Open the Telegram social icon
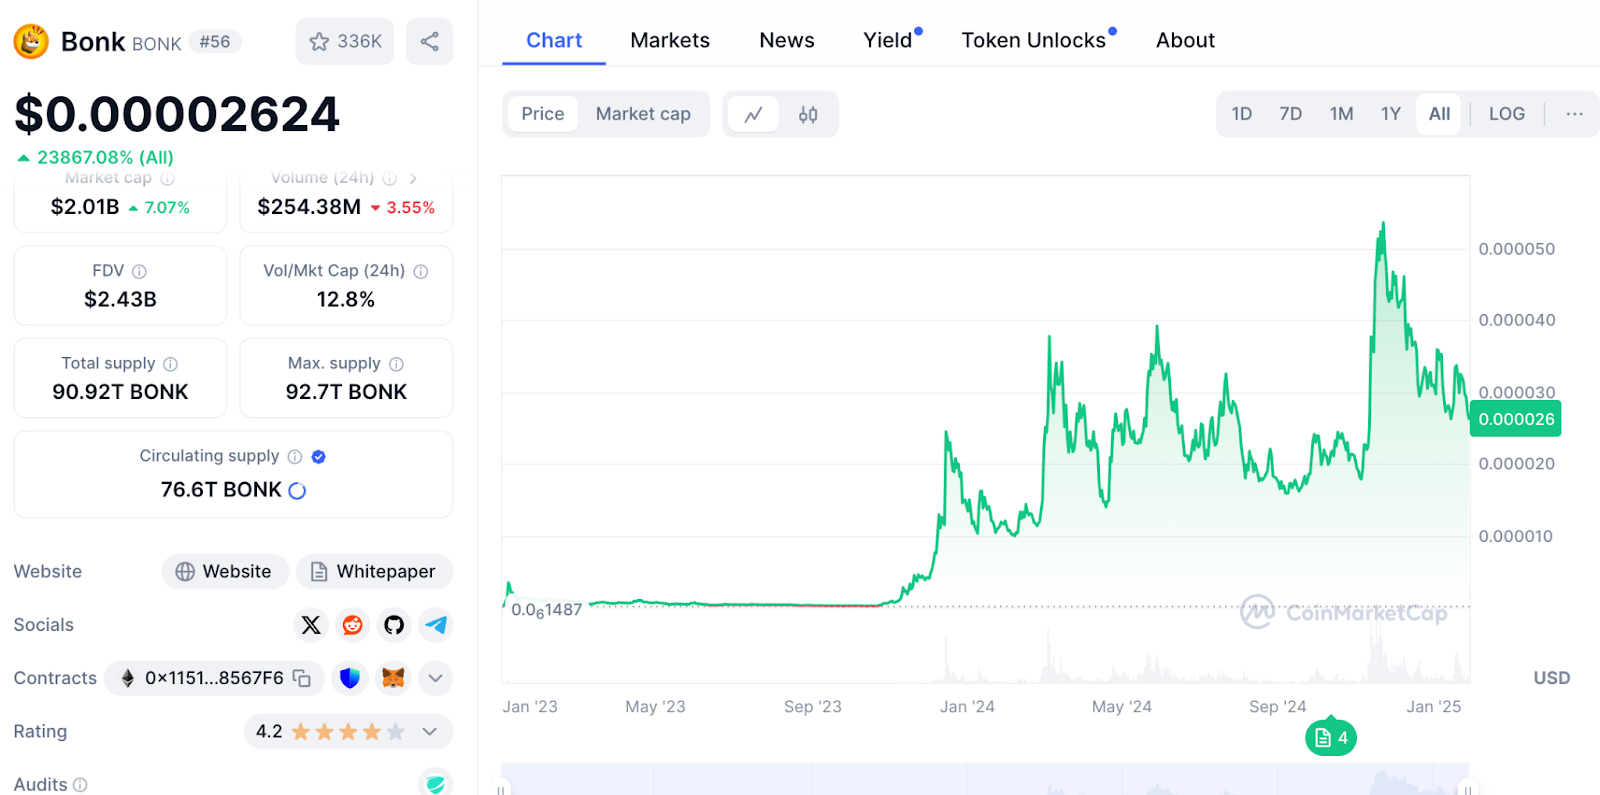The height and width of the screenshot is (795, 1600). click(436, 625)
